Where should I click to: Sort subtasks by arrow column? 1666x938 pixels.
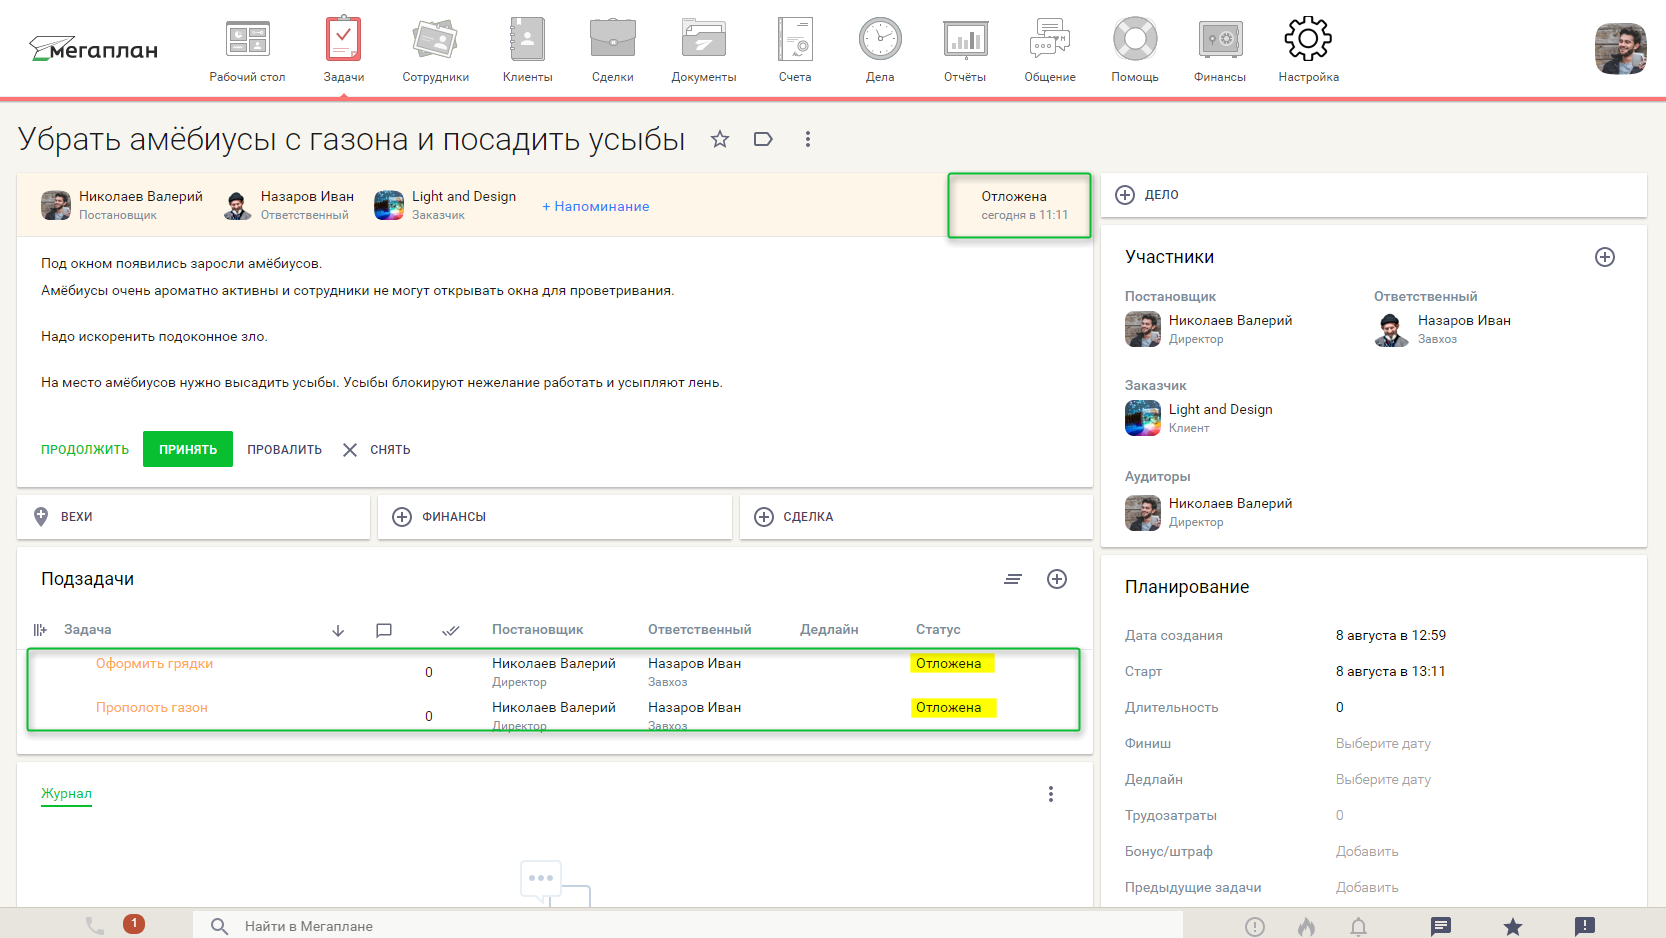point(338,630)
